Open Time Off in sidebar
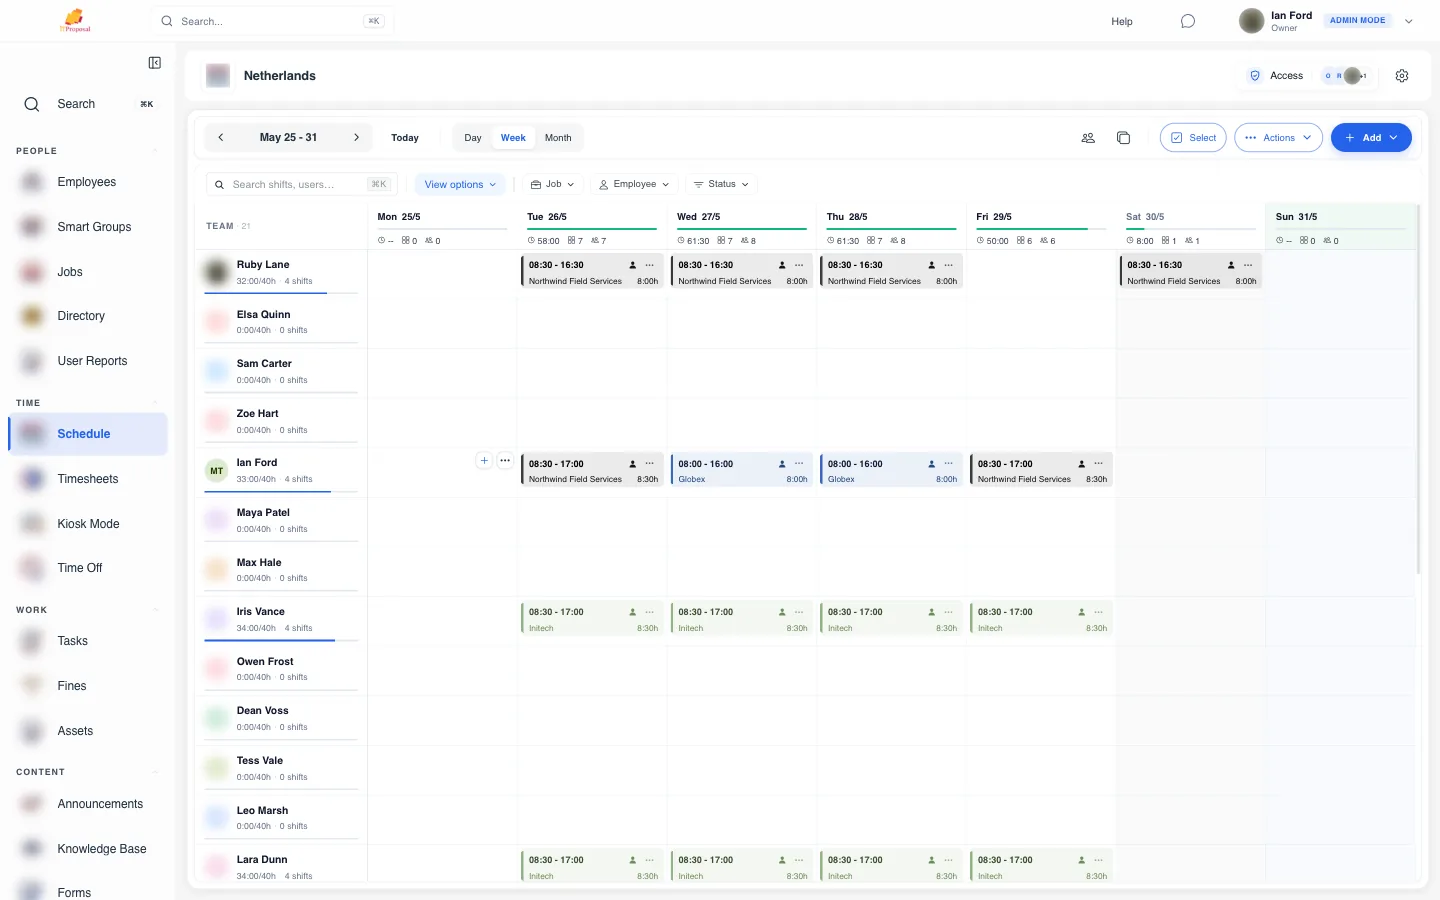1440x900 pixels. click(88, 568)
